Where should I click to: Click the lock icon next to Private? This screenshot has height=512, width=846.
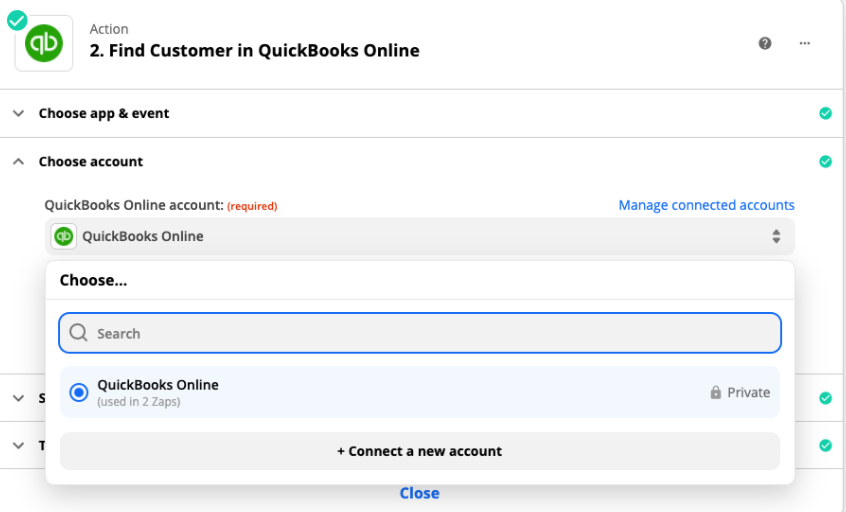[x=715, y=392]
